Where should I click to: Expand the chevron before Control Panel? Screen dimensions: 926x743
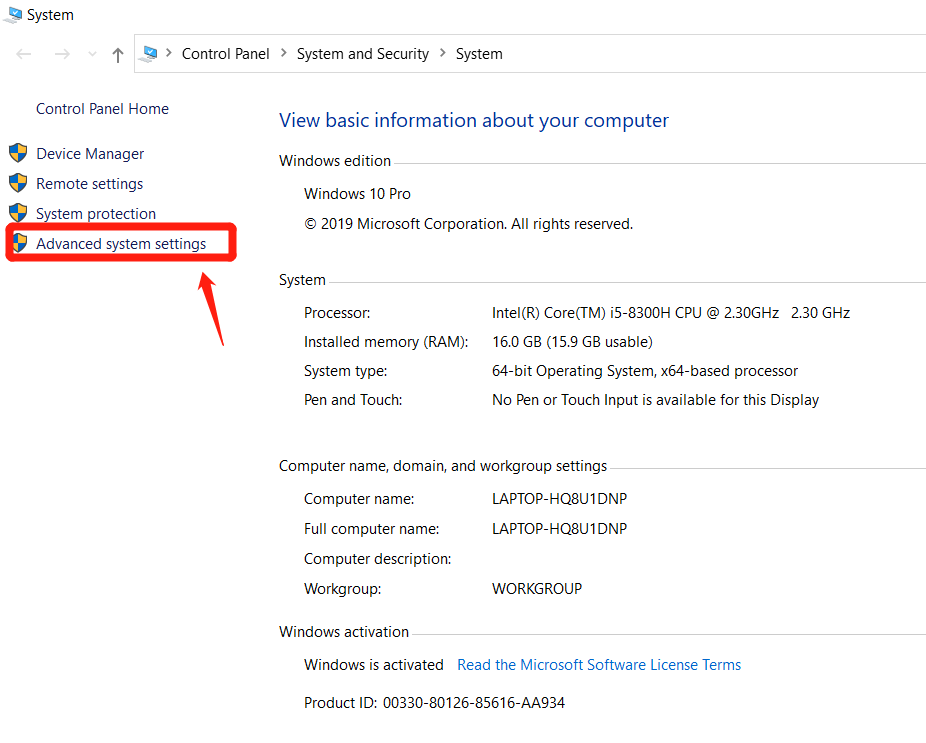click(x=169, y=53)
